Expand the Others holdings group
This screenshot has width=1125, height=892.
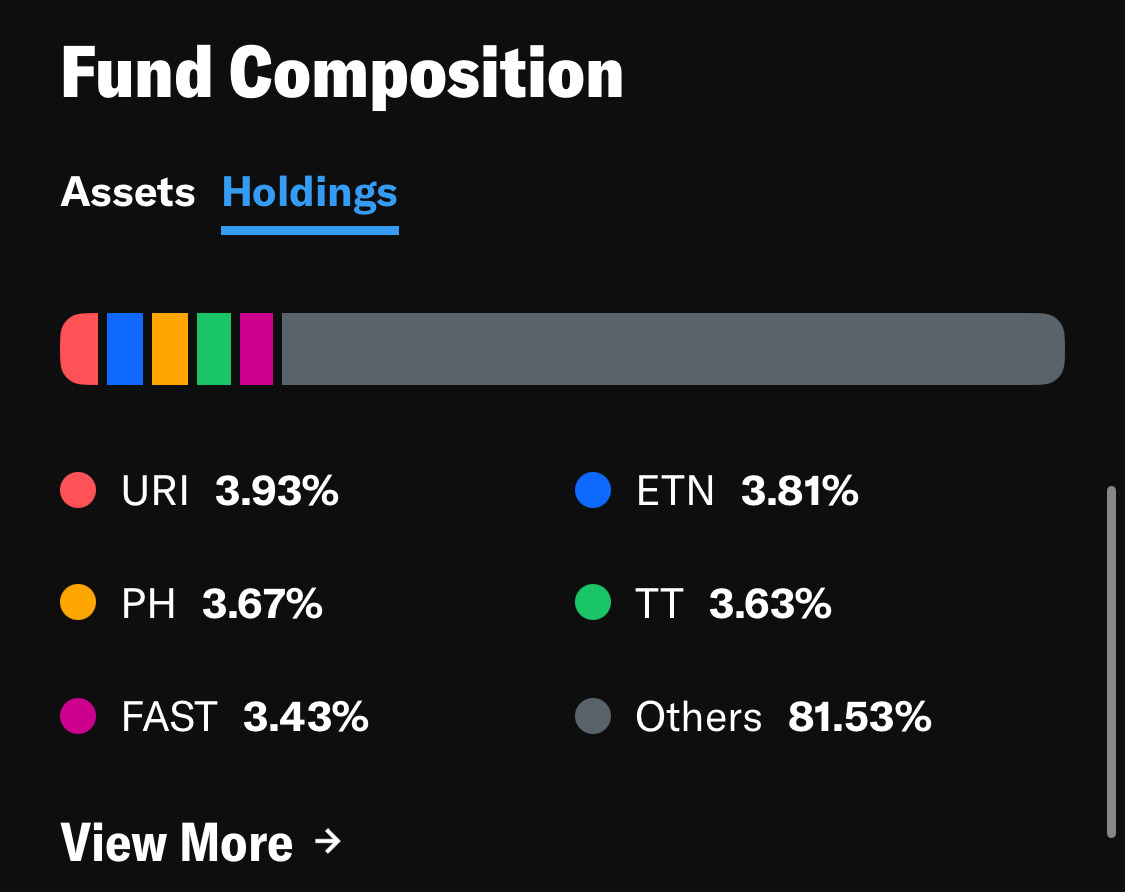click(x=700, y=717)
